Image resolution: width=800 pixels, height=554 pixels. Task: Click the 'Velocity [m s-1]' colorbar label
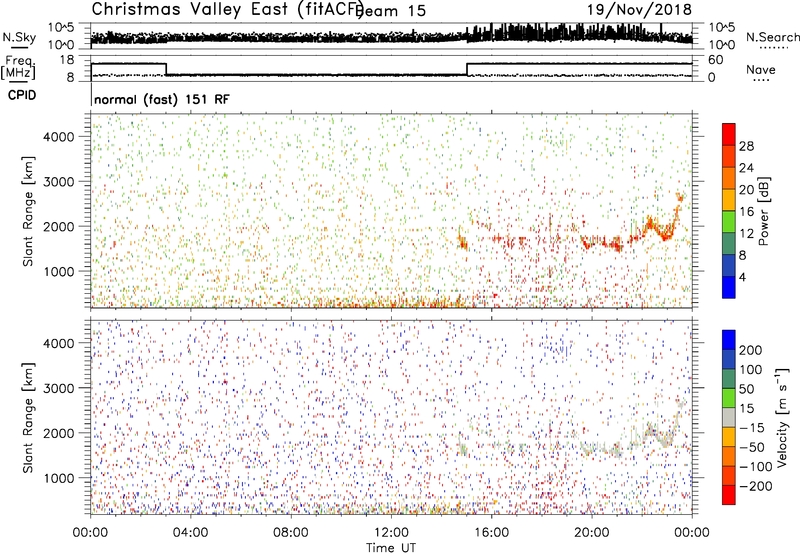coord(782,417)
